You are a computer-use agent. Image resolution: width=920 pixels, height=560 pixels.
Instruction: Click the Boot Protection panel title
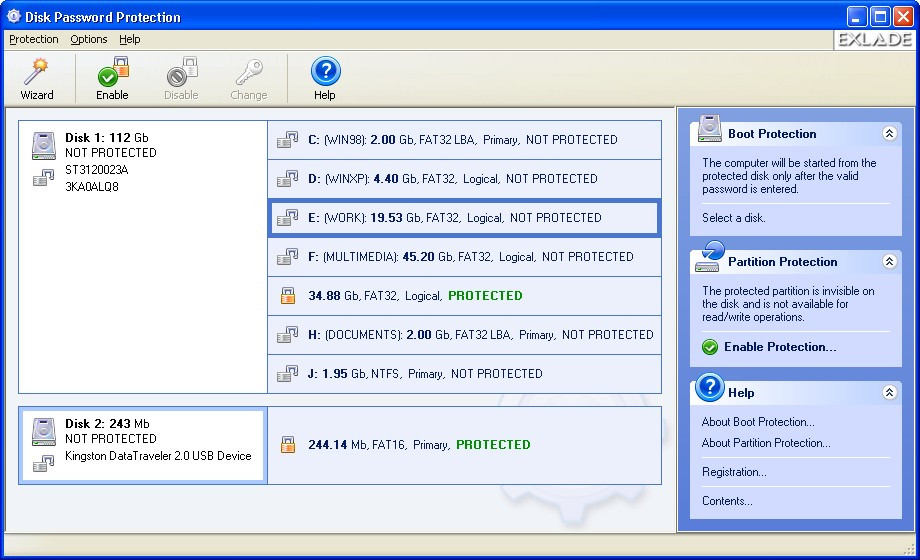point(772,134)
